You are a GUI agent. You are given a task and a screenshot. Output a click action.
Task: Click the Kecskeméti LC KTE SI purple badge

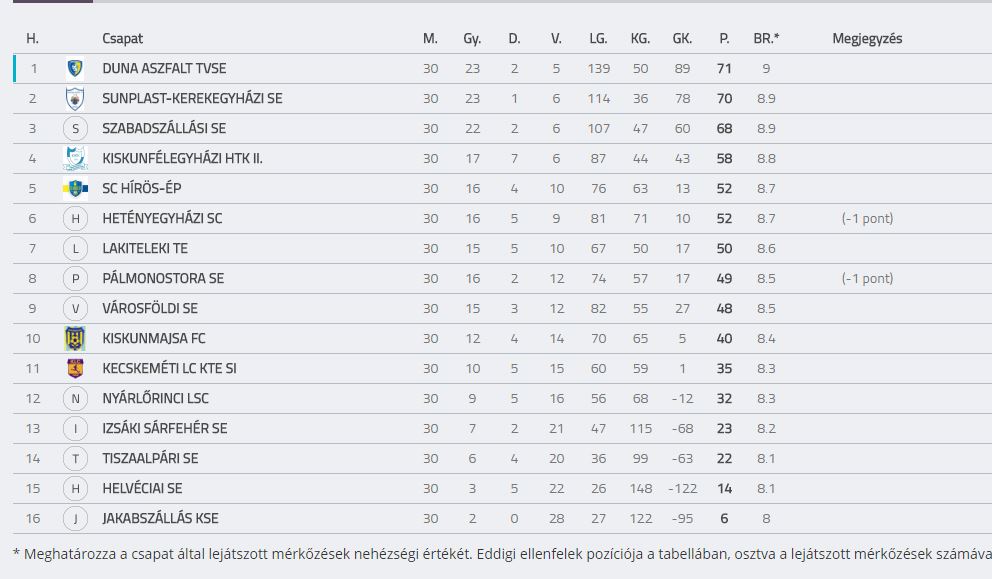(x=75, y=368)
